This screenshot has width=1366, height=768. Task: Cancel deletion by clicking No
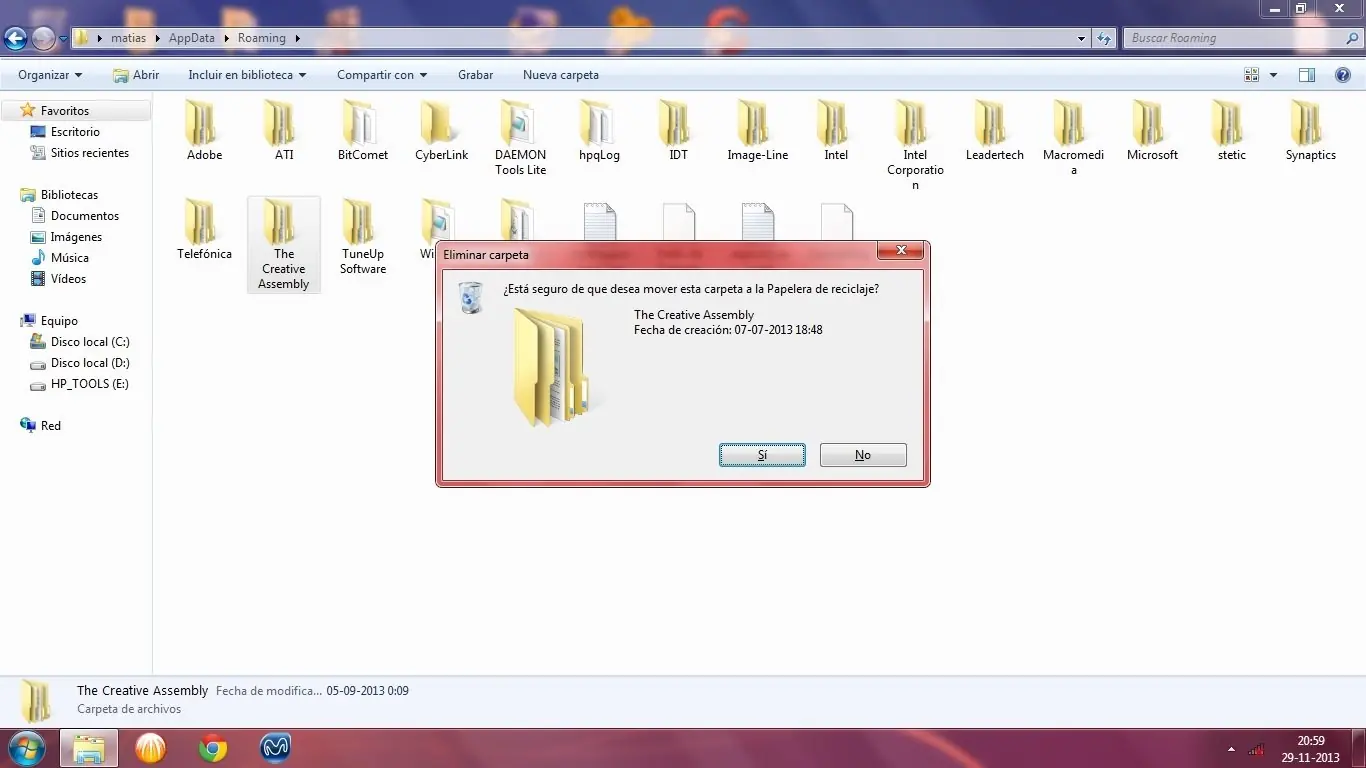[863, 455]
